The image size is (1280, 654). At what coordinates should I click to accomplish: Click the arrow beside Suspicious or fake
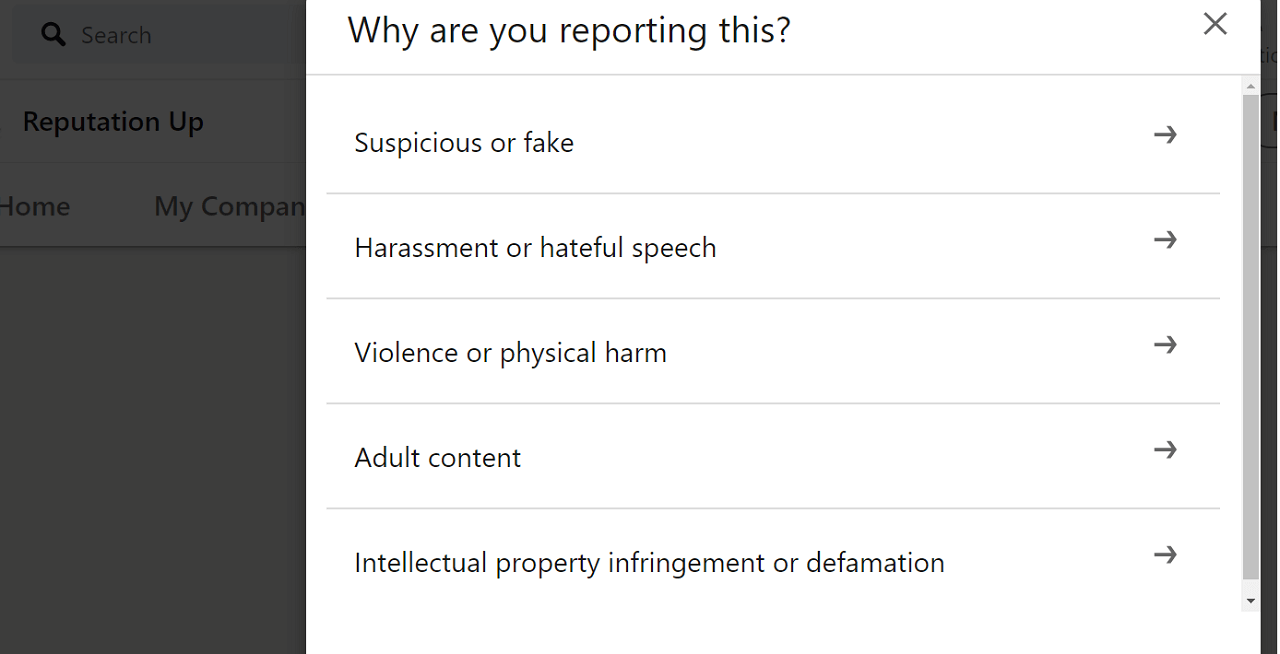(1165, 135)
